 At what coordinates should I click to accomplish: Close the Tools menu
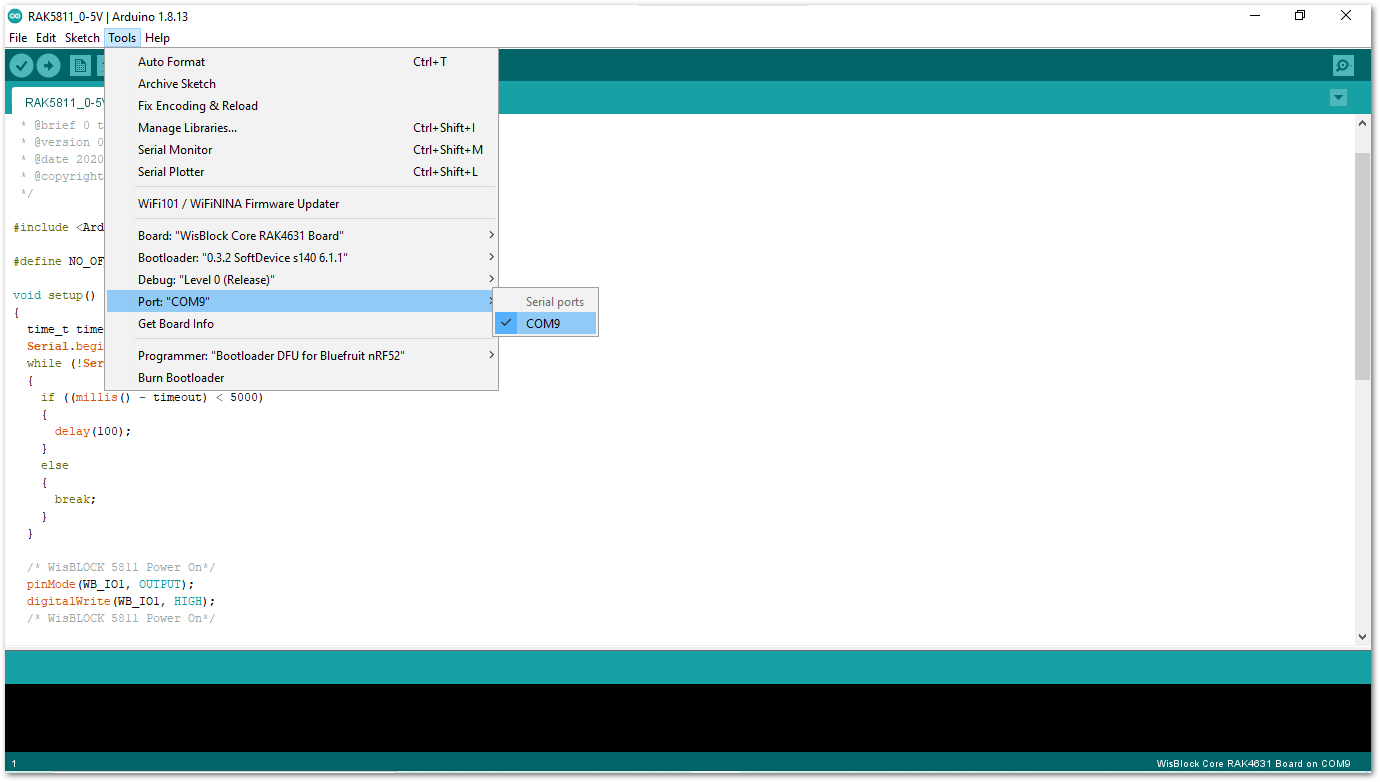click(122, 38)
